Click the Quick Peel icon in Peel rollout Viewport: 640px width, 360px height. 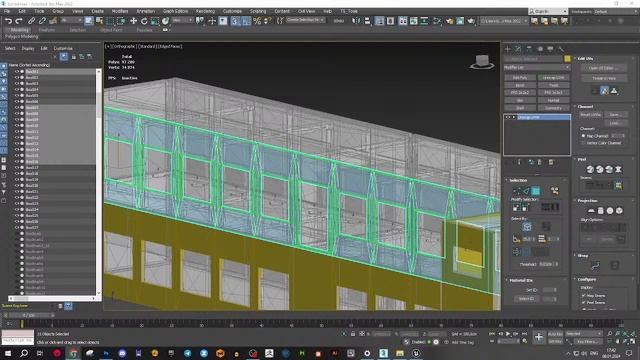click(x=590, y=169)
